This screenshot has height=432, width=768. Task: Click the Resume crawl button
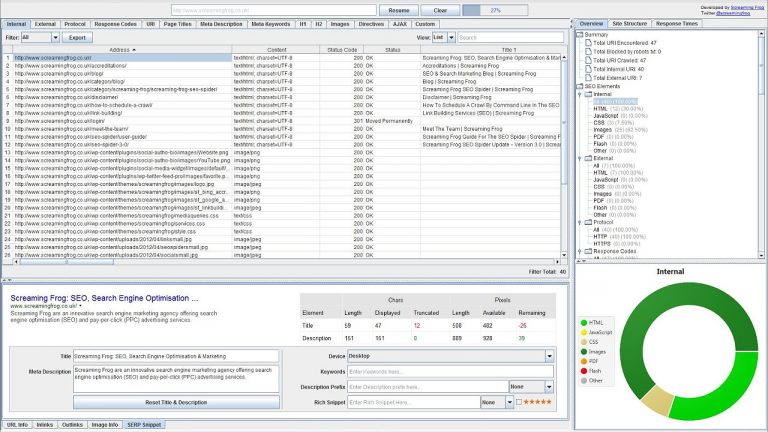pyautogui.click(x=399, y=10)
